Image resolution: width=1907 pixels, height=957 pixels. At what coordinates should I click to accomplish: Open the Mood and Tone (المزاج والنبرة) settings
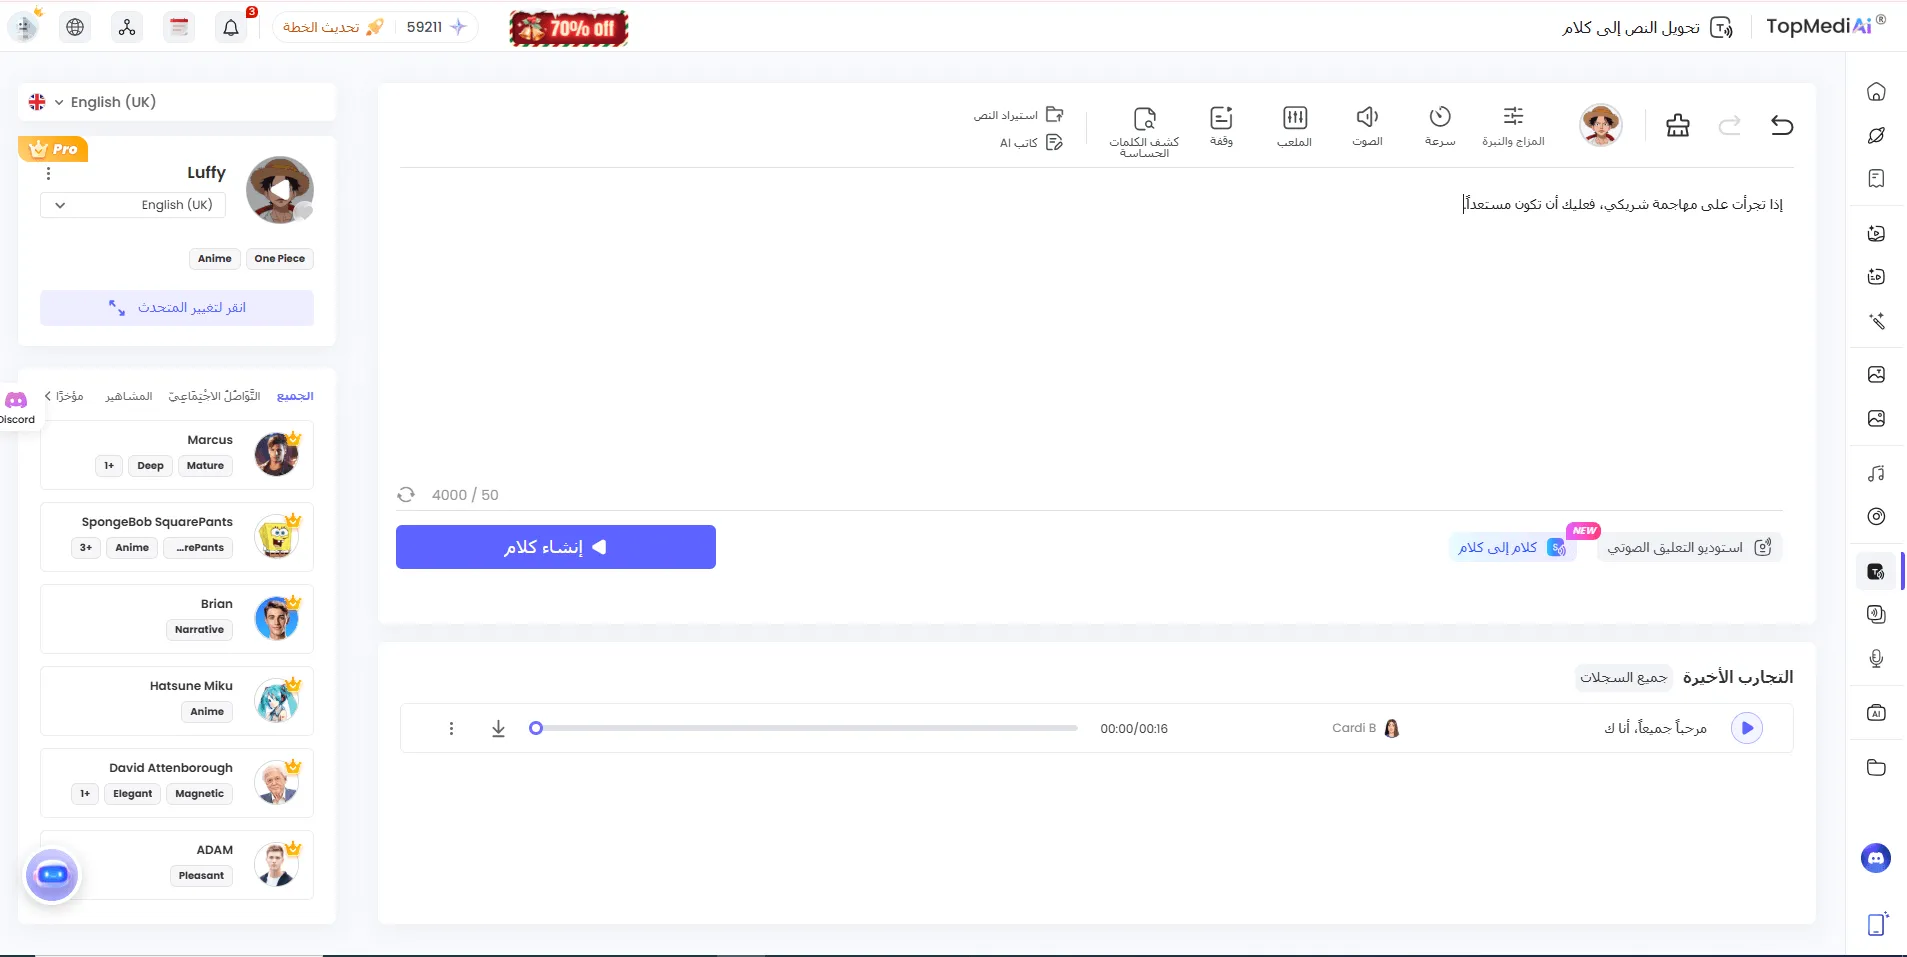[x=1513, y=125]
